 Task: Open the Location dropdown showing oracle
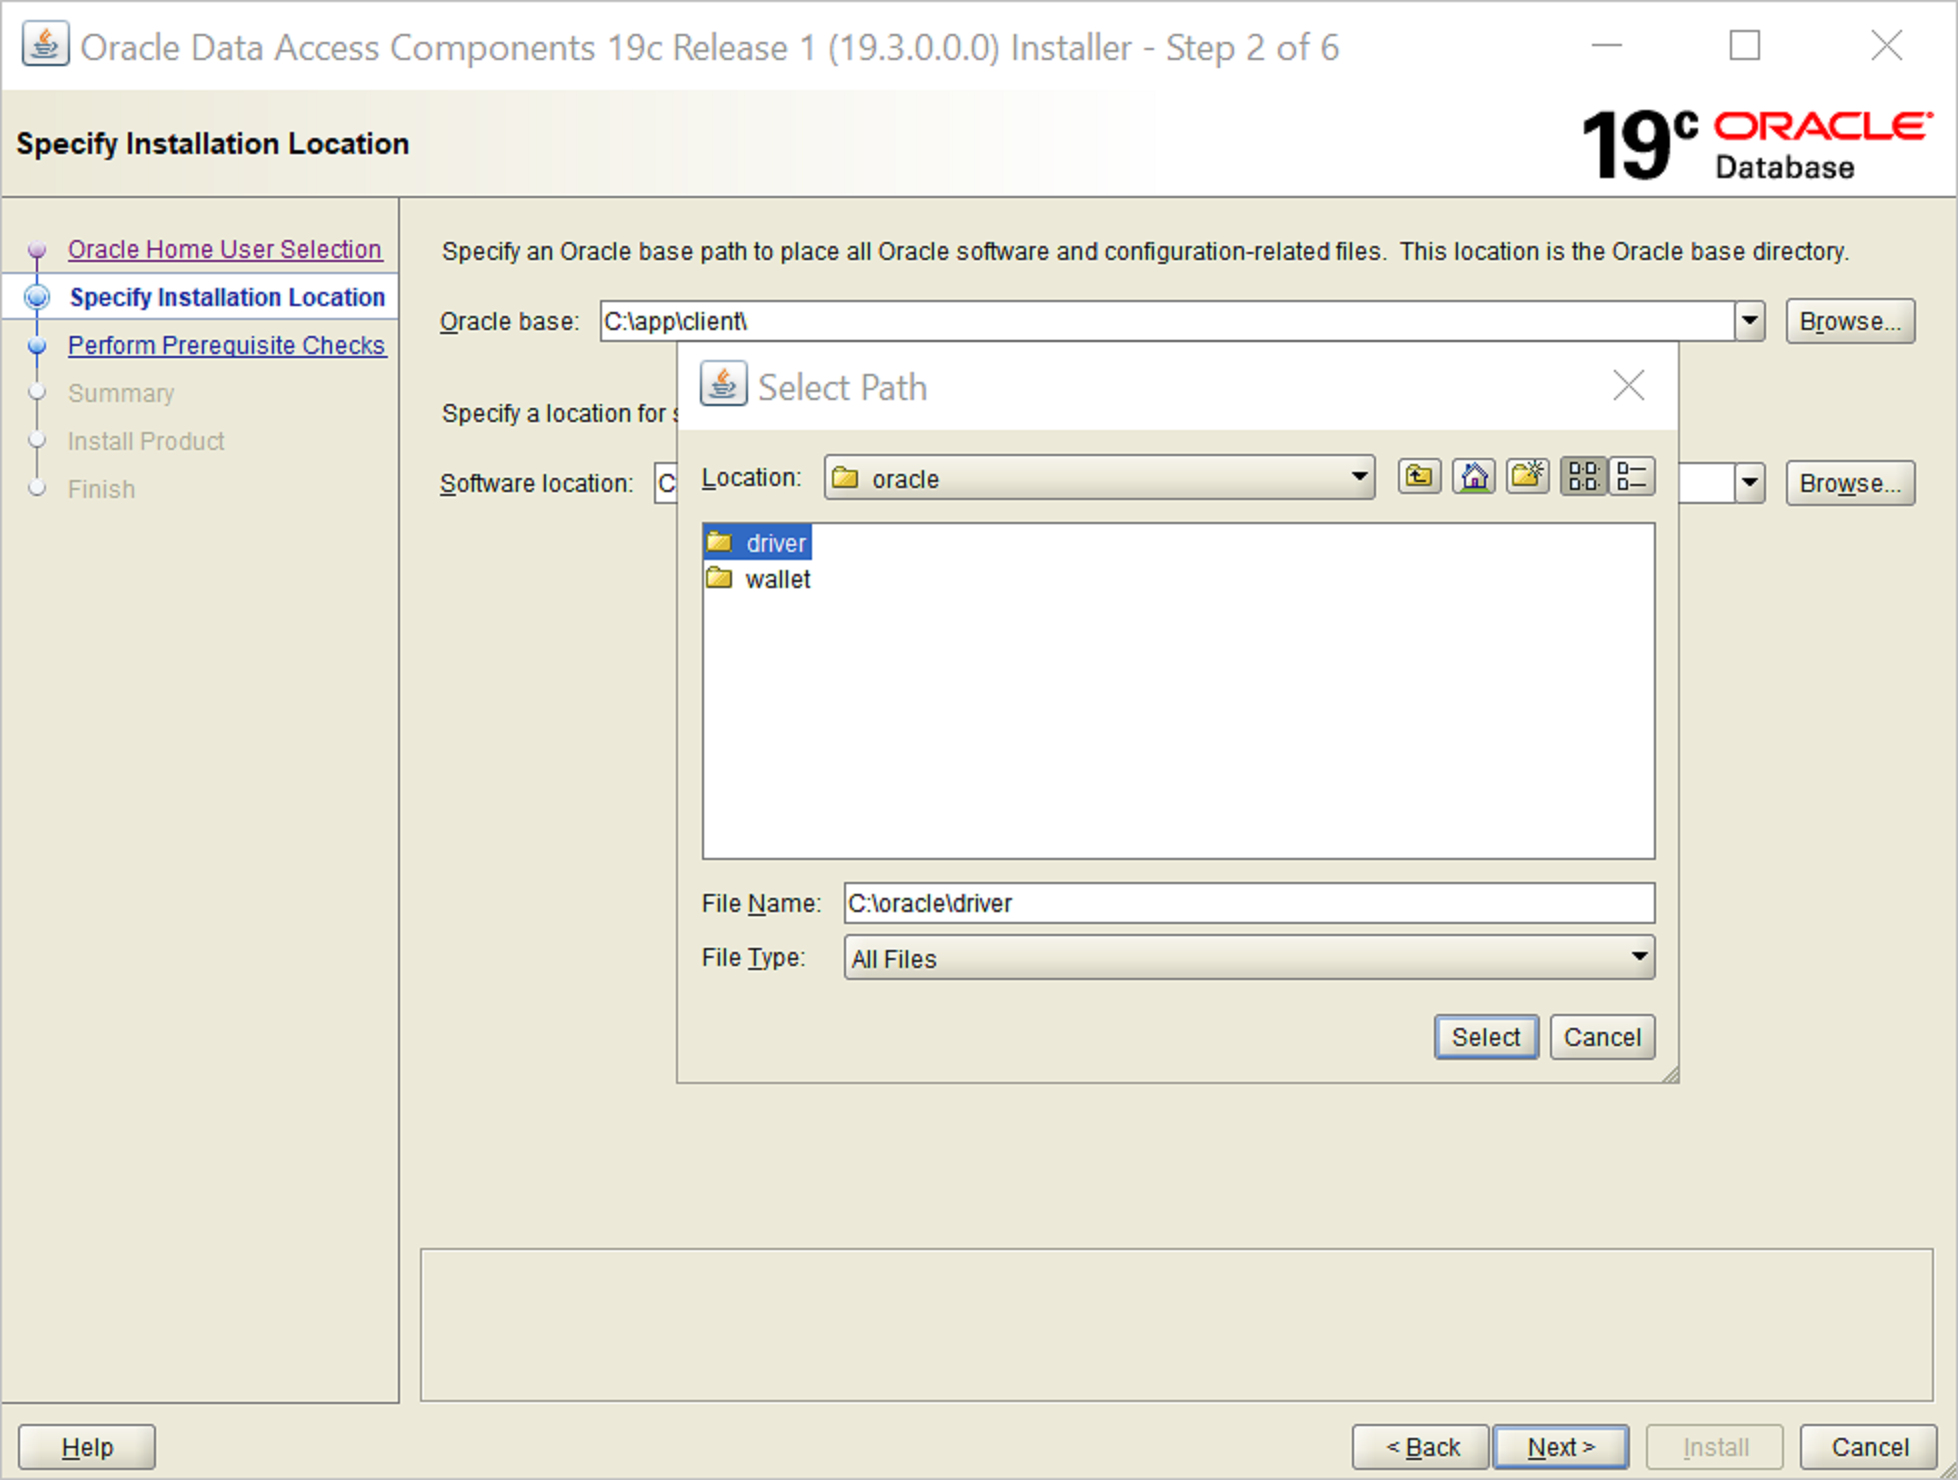1099,478
